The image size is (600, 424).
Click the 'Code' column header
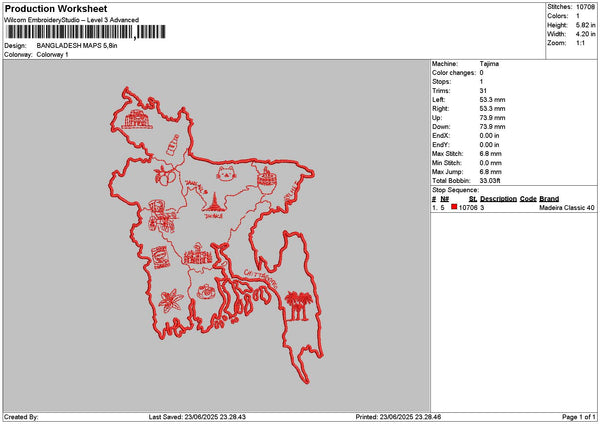click(x=528, y=199)
